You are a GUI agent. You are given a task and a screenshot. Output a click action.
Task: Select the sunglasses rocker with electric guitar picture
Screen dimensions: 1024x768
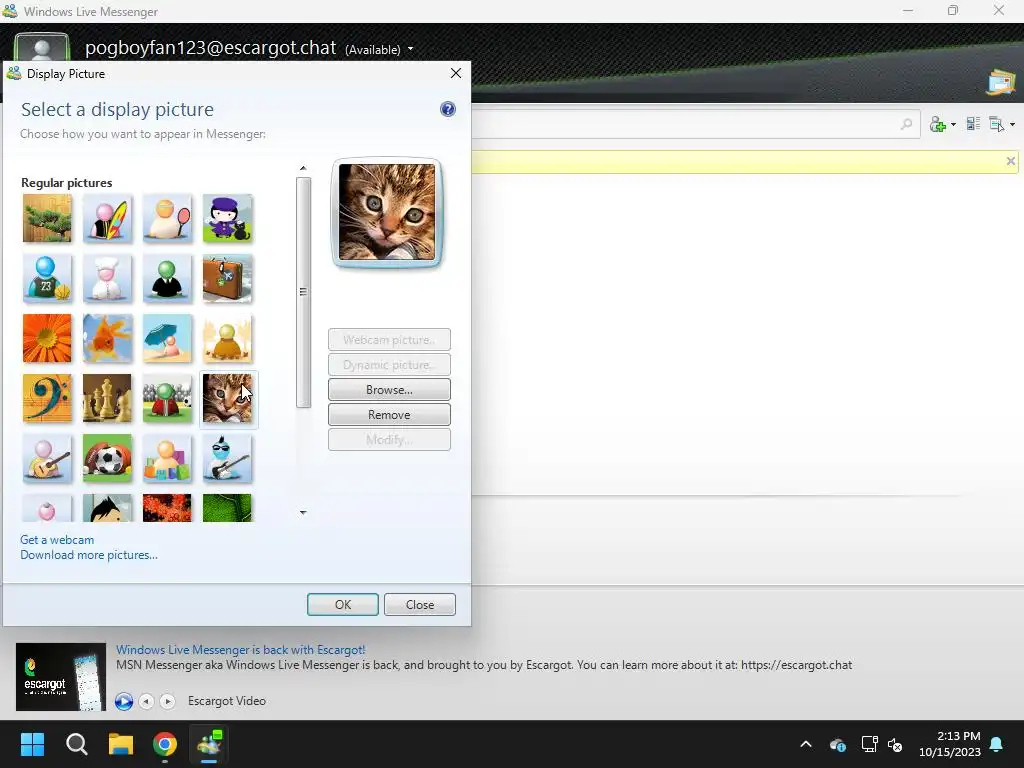coord(227,458)
